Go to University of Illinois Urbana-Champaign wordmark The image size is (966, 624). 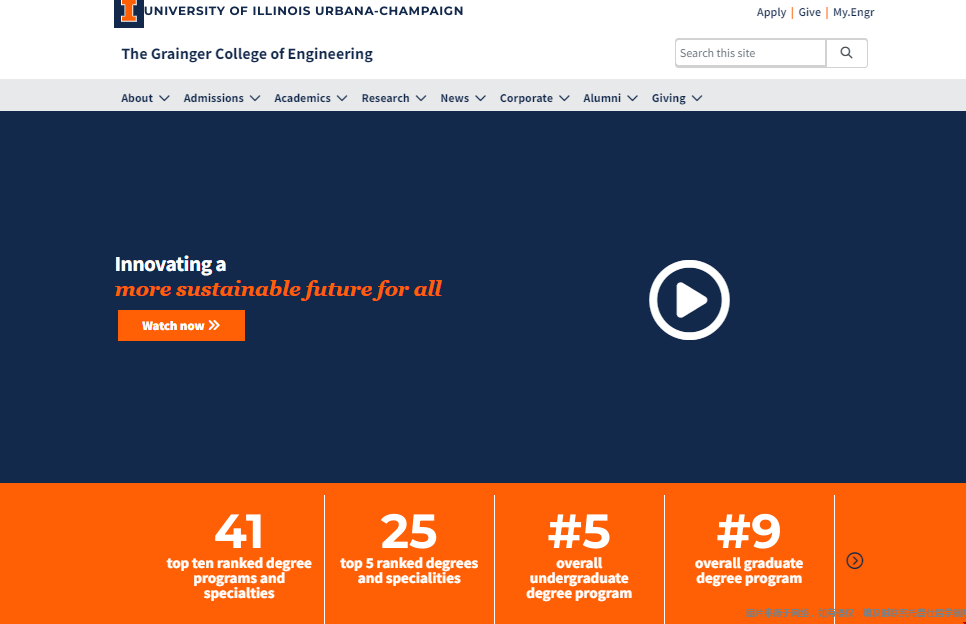(x=304, y=11)
